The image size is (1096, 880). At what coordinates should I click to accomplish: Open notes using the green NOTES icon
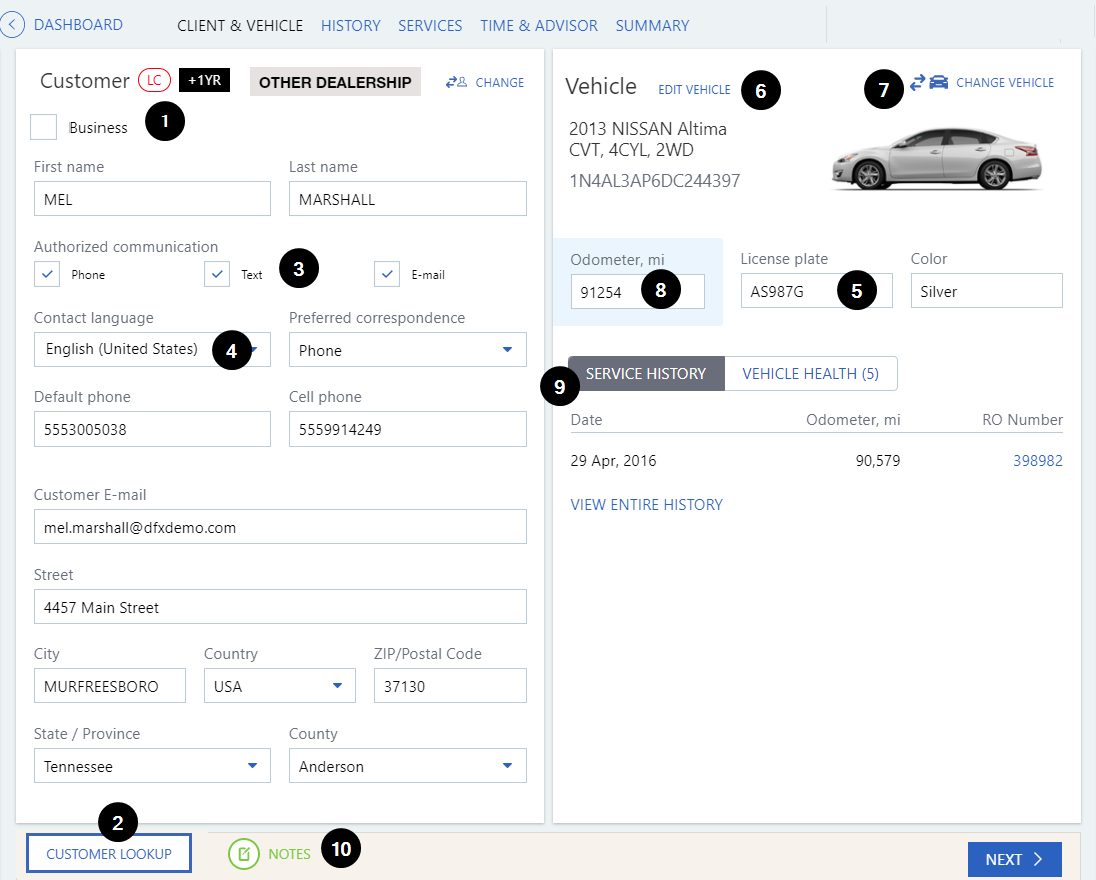(x=244, y=853)
